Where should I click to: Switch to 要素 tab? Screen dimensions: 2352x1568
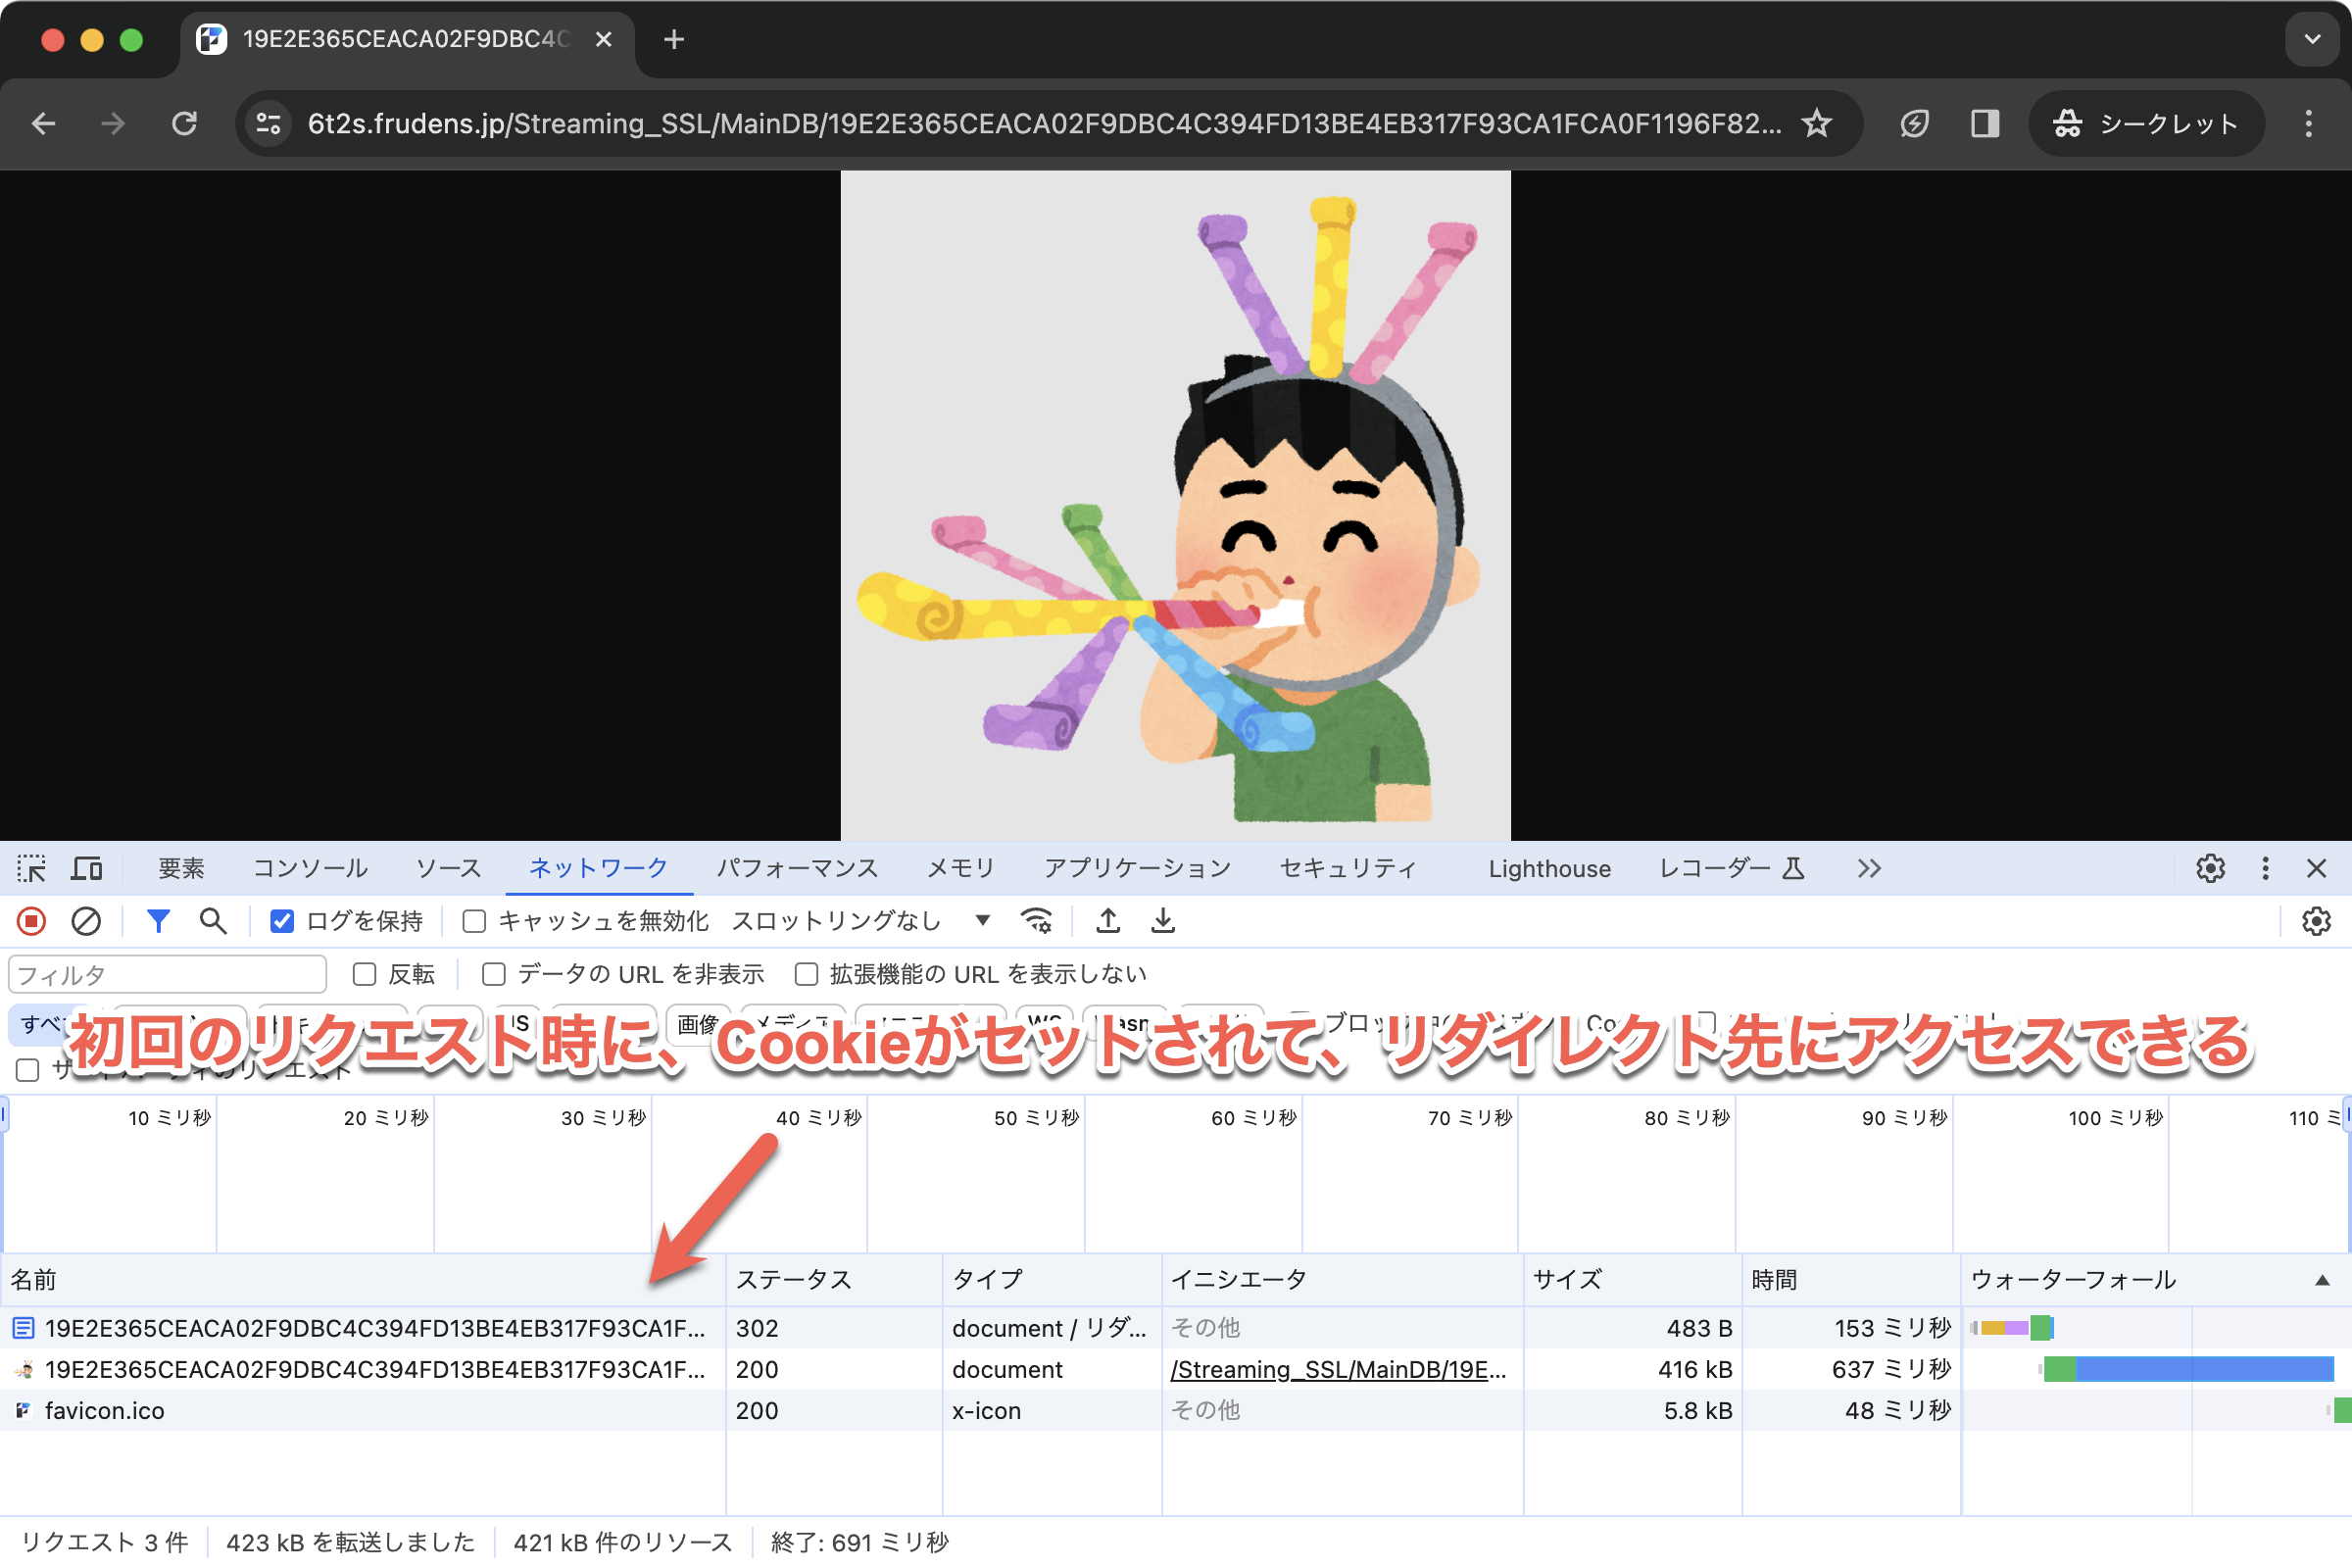[181, 868]
